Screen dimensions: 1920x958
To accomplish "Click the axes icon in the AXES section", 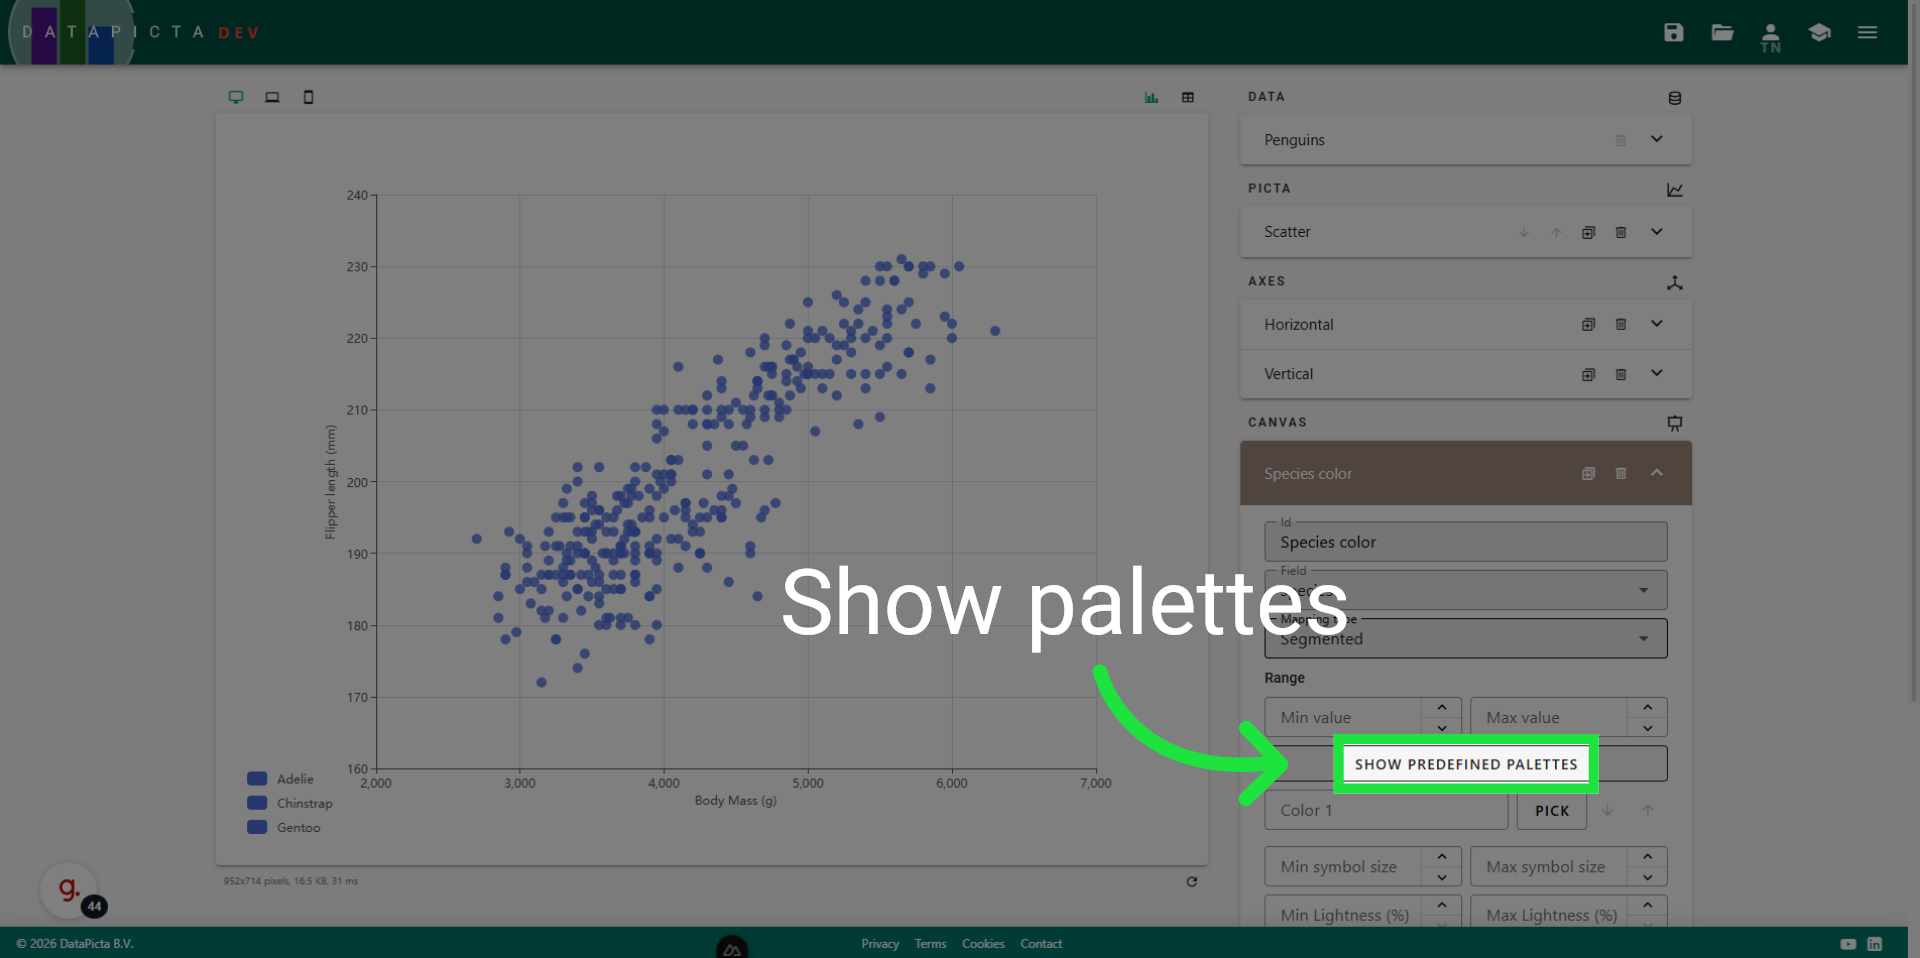I will [x=1676, y=283].
